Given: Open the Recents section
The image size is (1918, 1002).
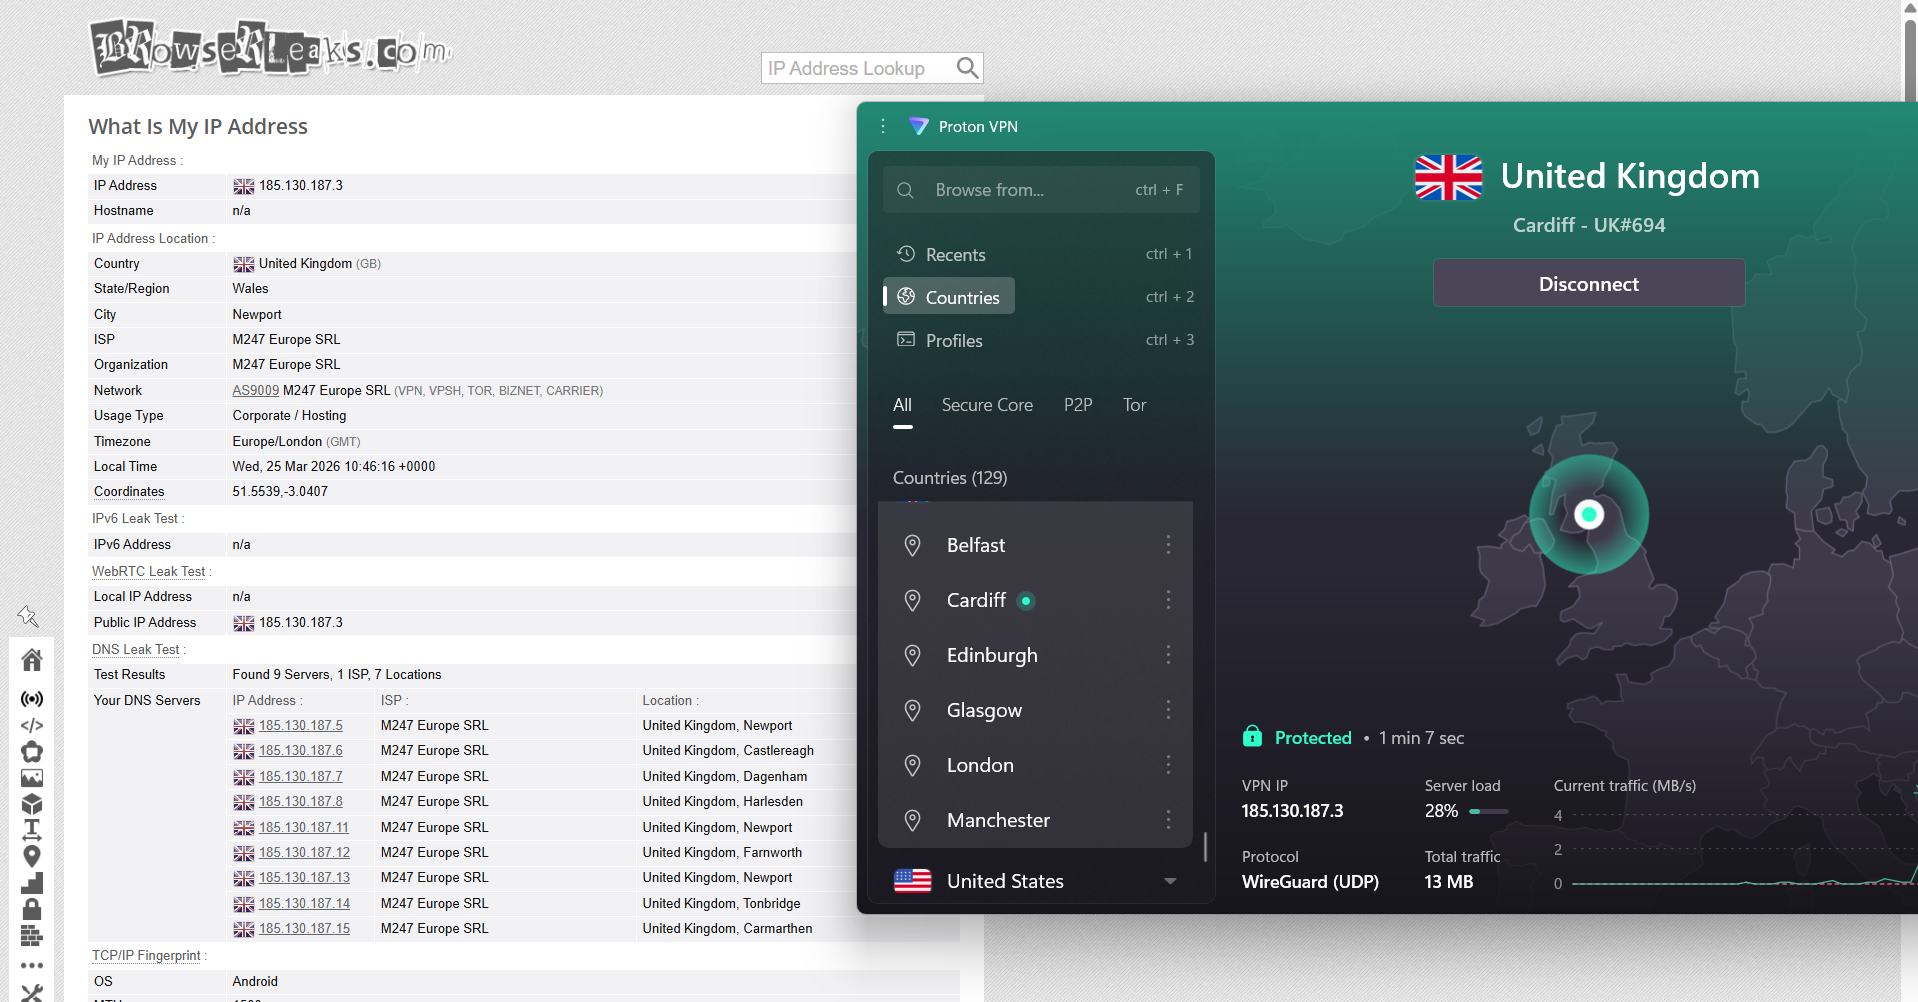Looking at the screenshot, I should click(x=955, y=255).
